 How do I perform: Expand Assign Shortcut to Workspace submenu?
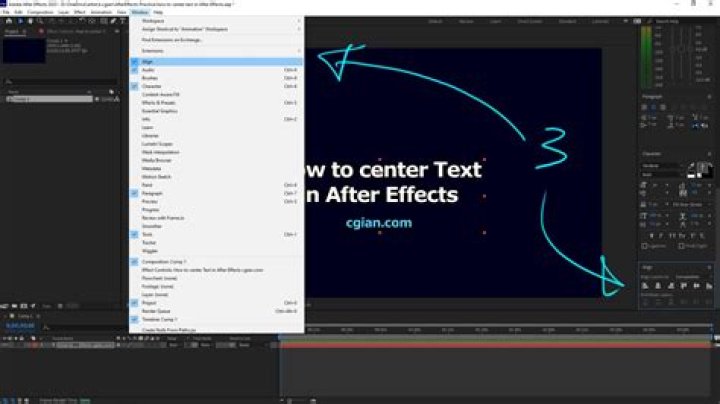coord(217,29)
